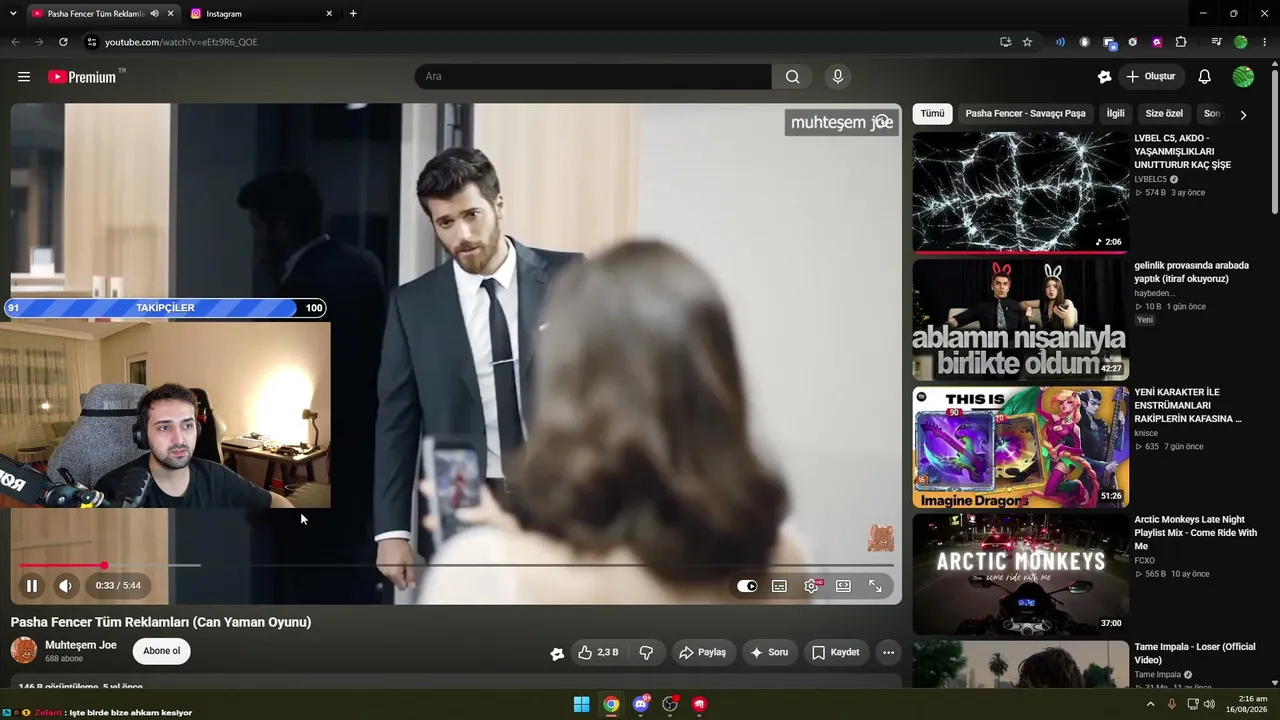This screenshot has height=720, width=1280.
Task: Select the Pasha Fencer - Savaşçı Paşa chip
Action: click(x=1025, y=114)
